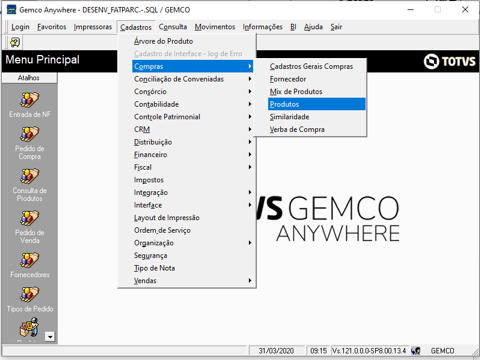The height and width of the screenshot is (360, 480).
Task: Click the GEMCO label in status bar
Action: tap(442, 351)
